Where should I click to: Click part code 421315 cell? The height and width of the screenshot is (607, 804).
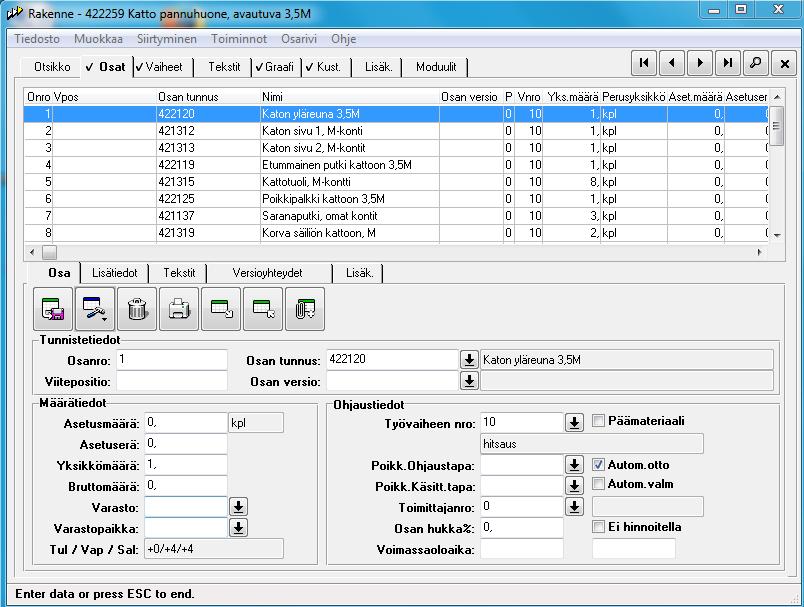pos(208,181)
